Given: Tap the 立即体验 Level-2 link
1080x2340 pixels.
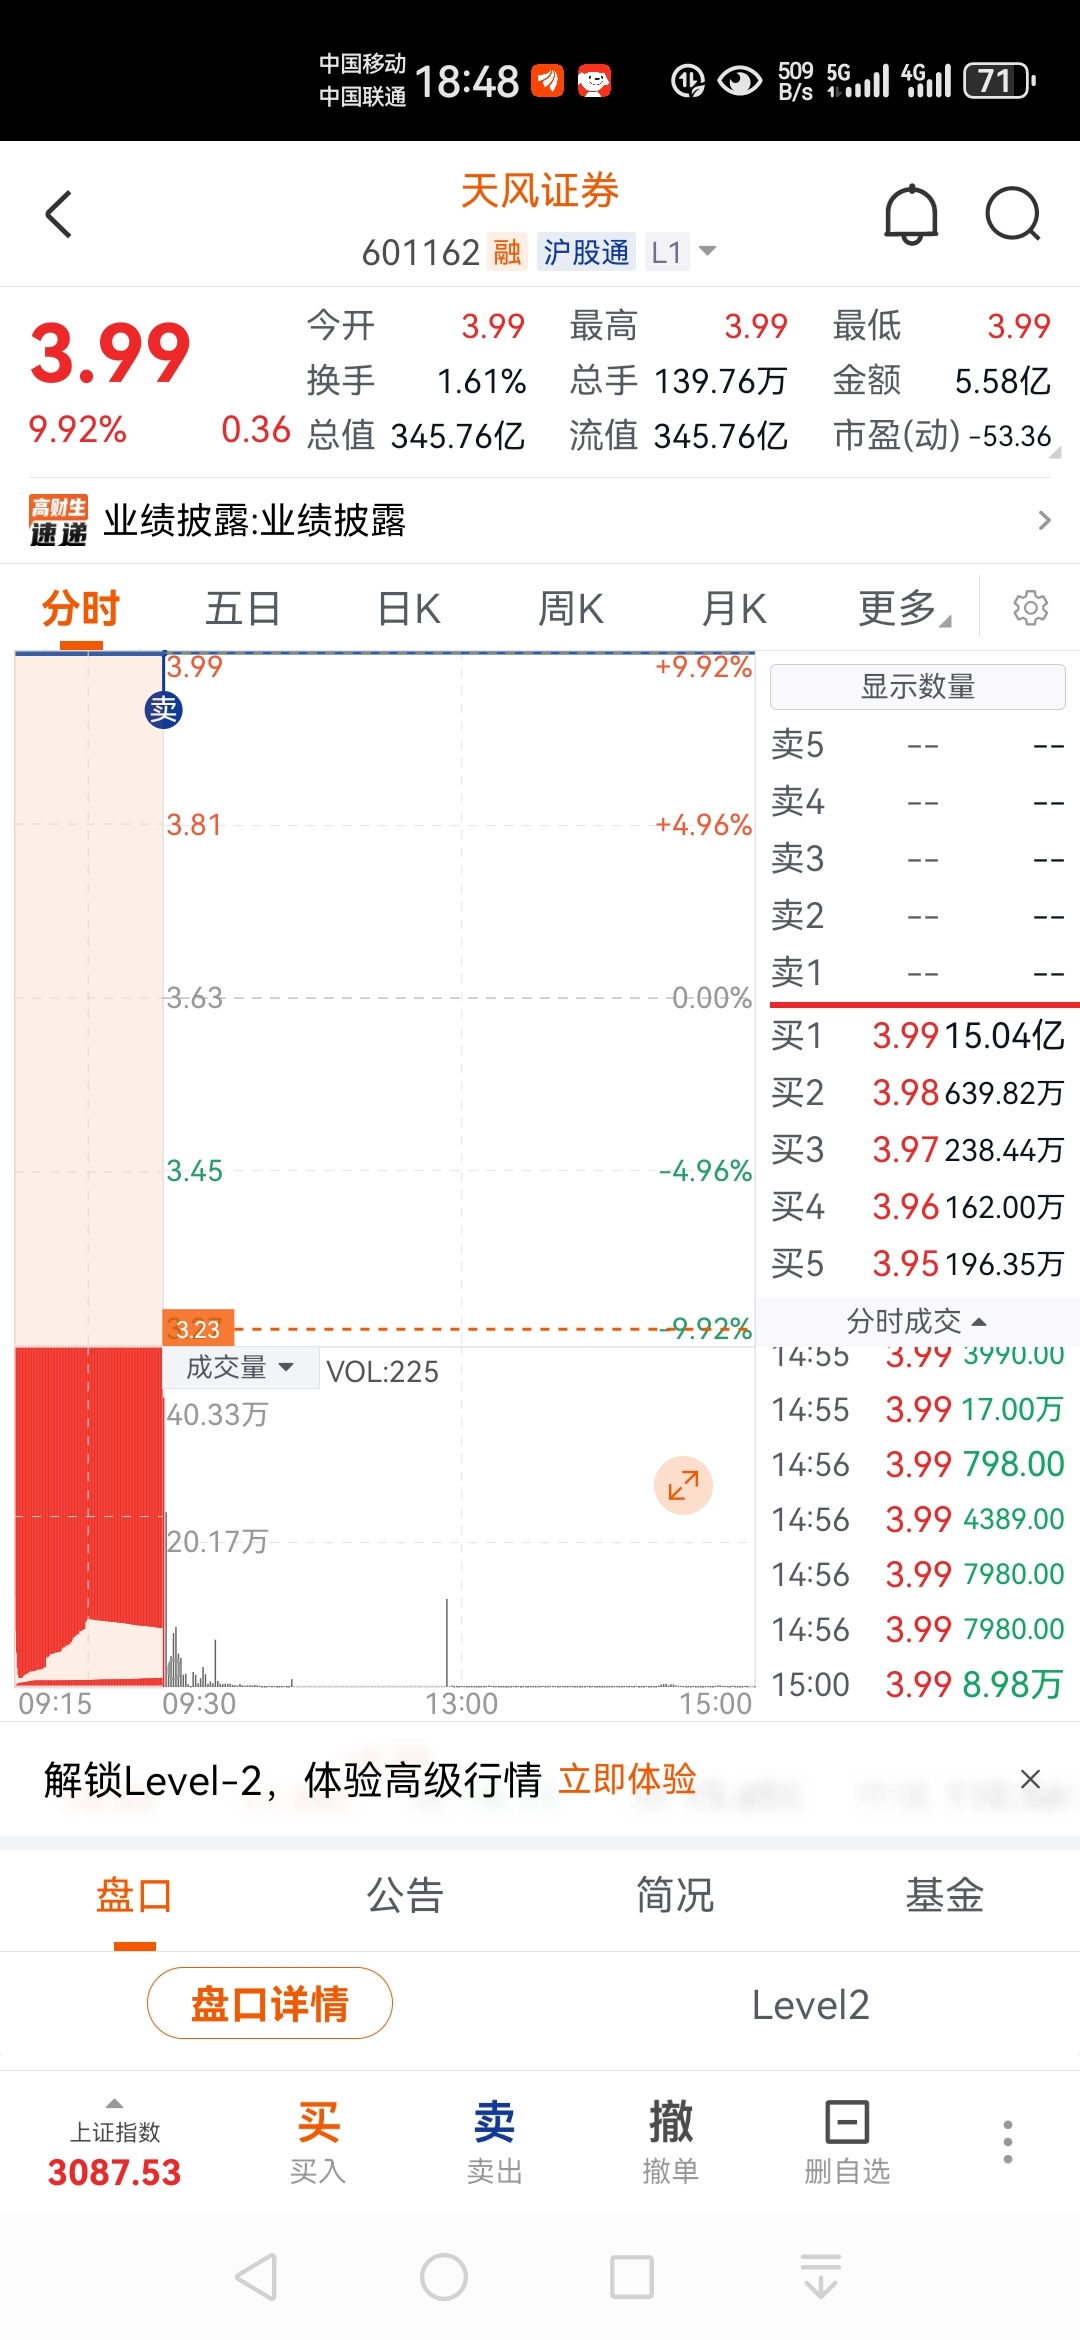Looking at the screenshot, I should 627,1779.
